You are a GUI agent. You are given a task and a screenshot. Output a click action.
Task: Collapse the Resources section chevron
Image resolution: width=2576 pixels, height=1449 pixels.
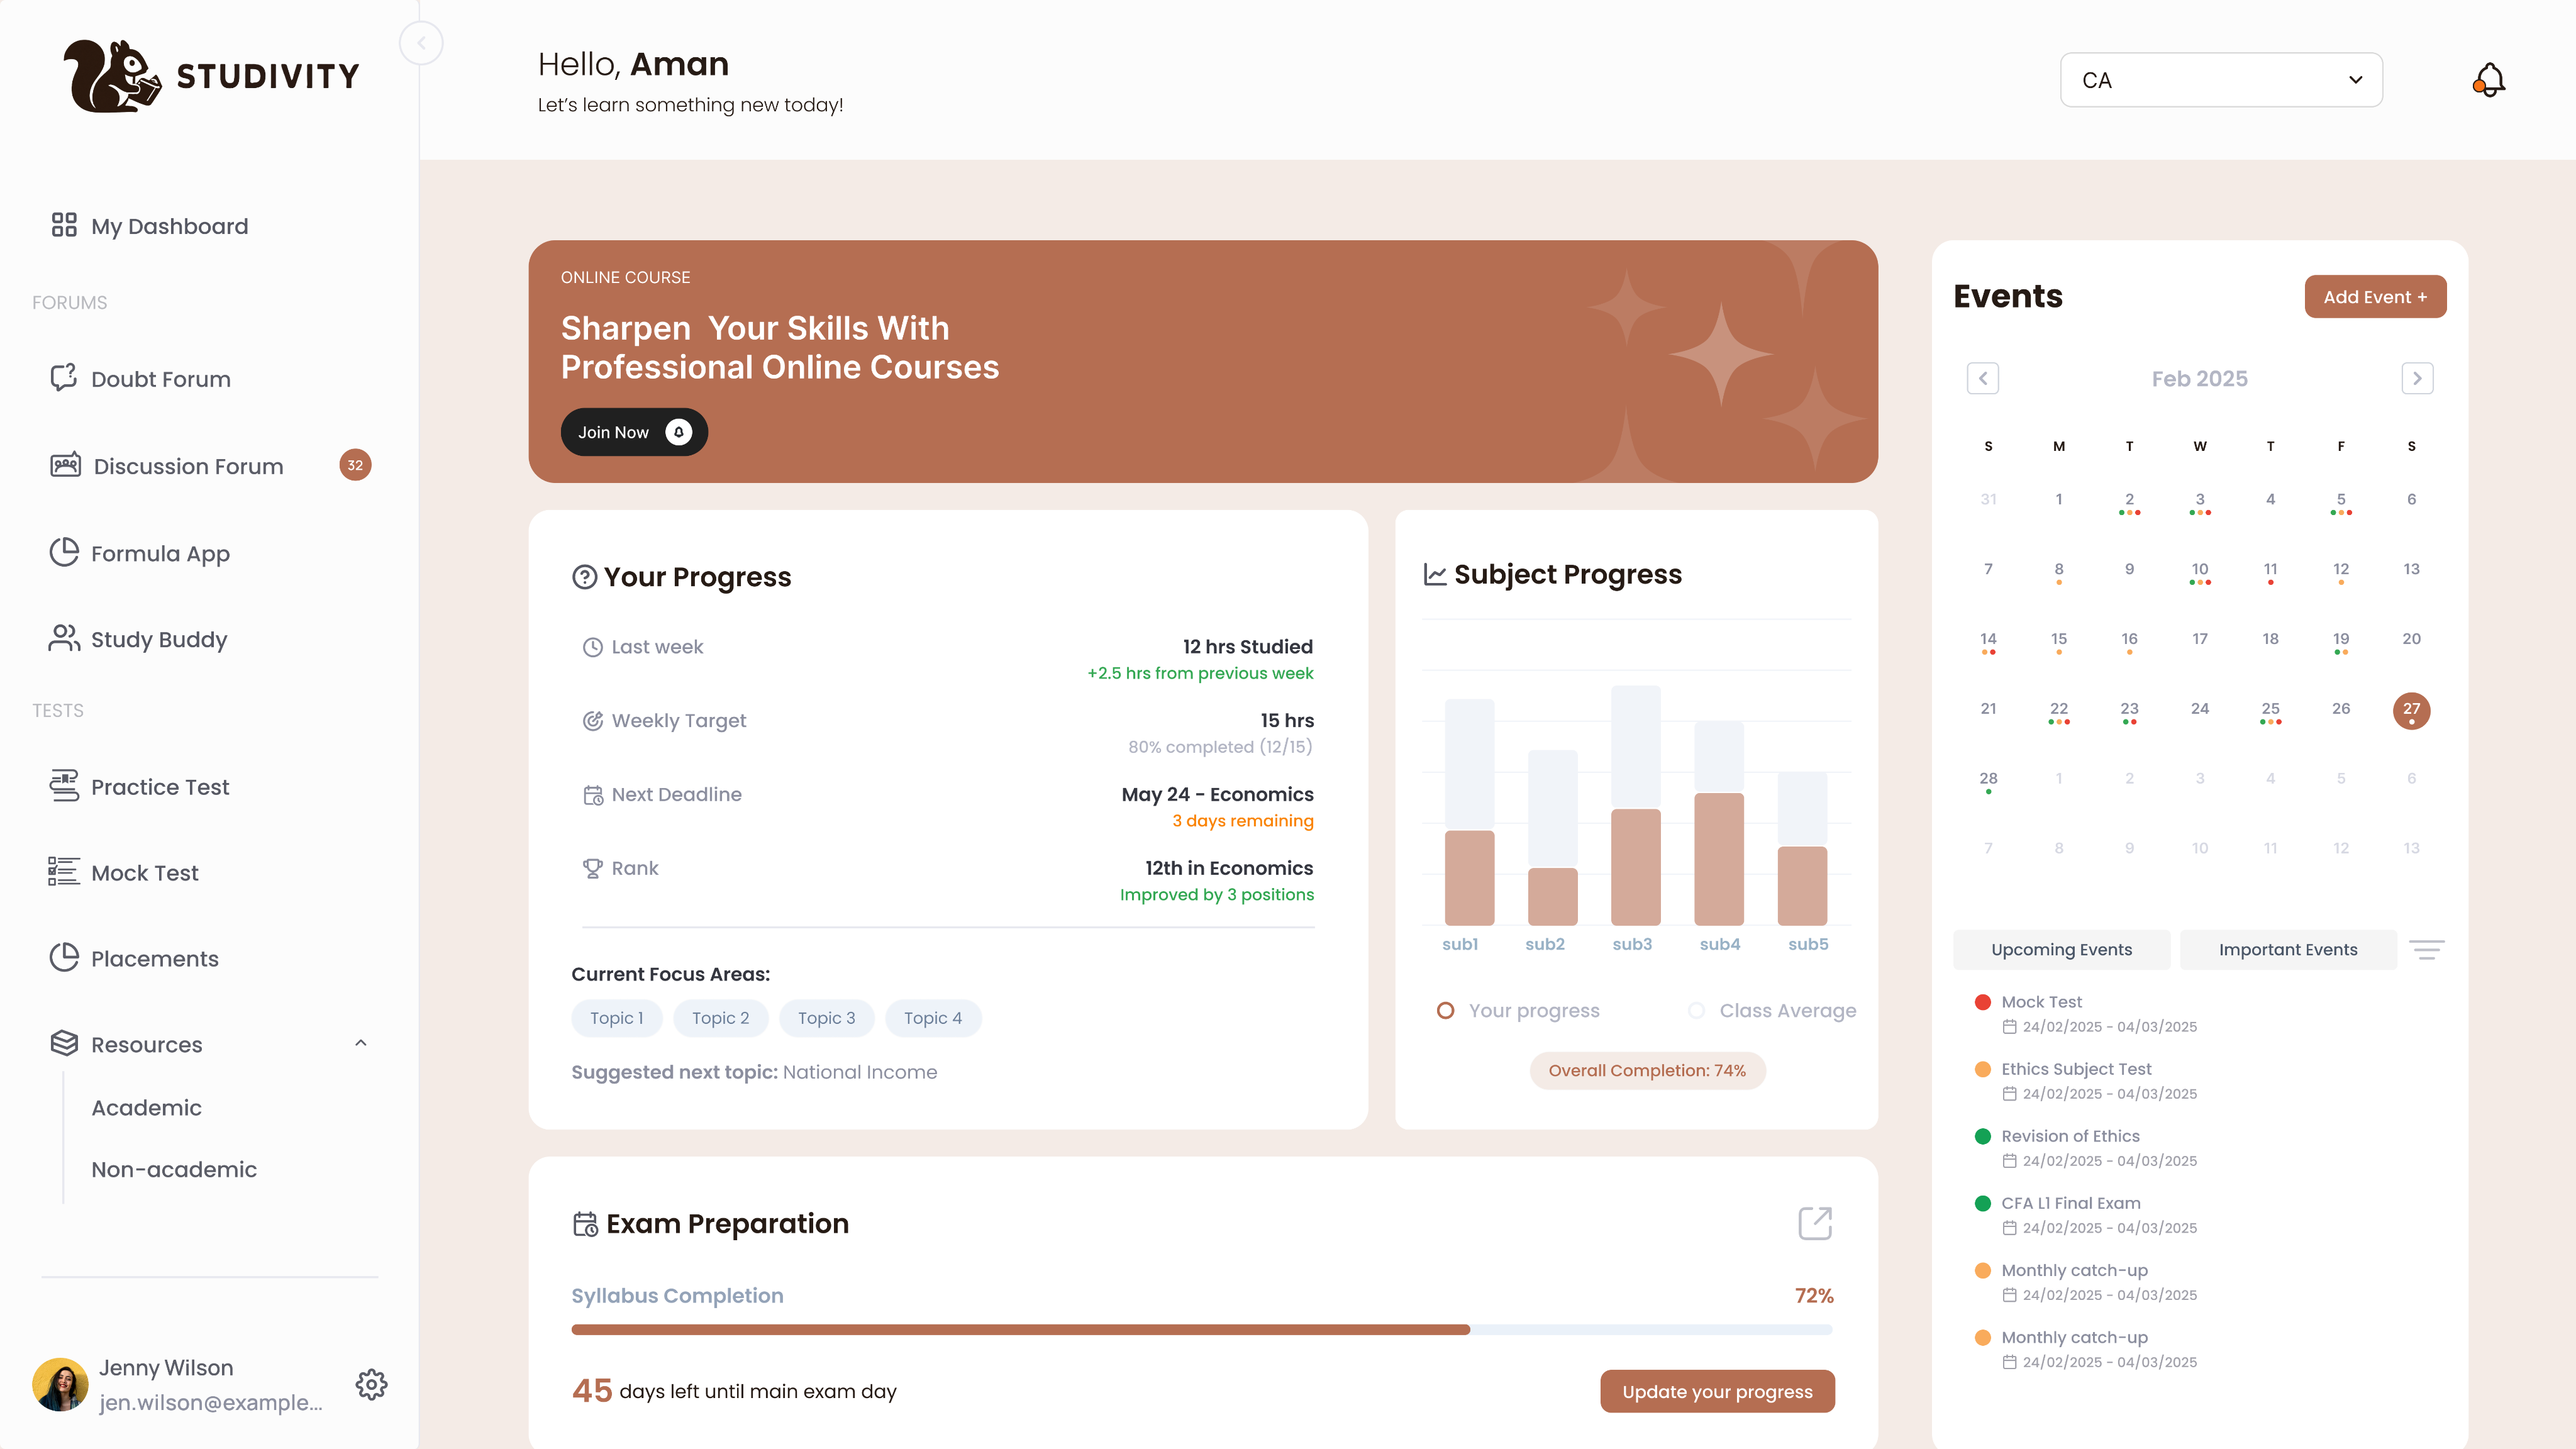(361, 1043)
